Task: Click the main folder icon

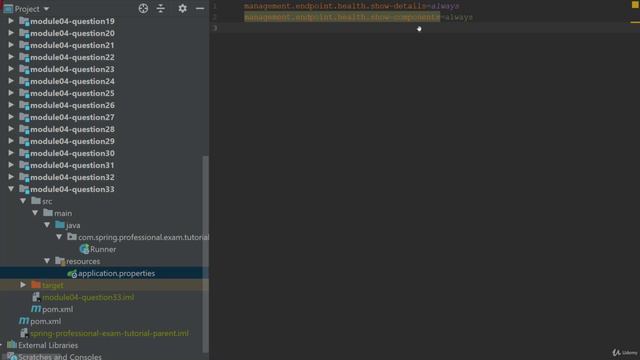Action: pyautogui.click(x=48, y=213)
